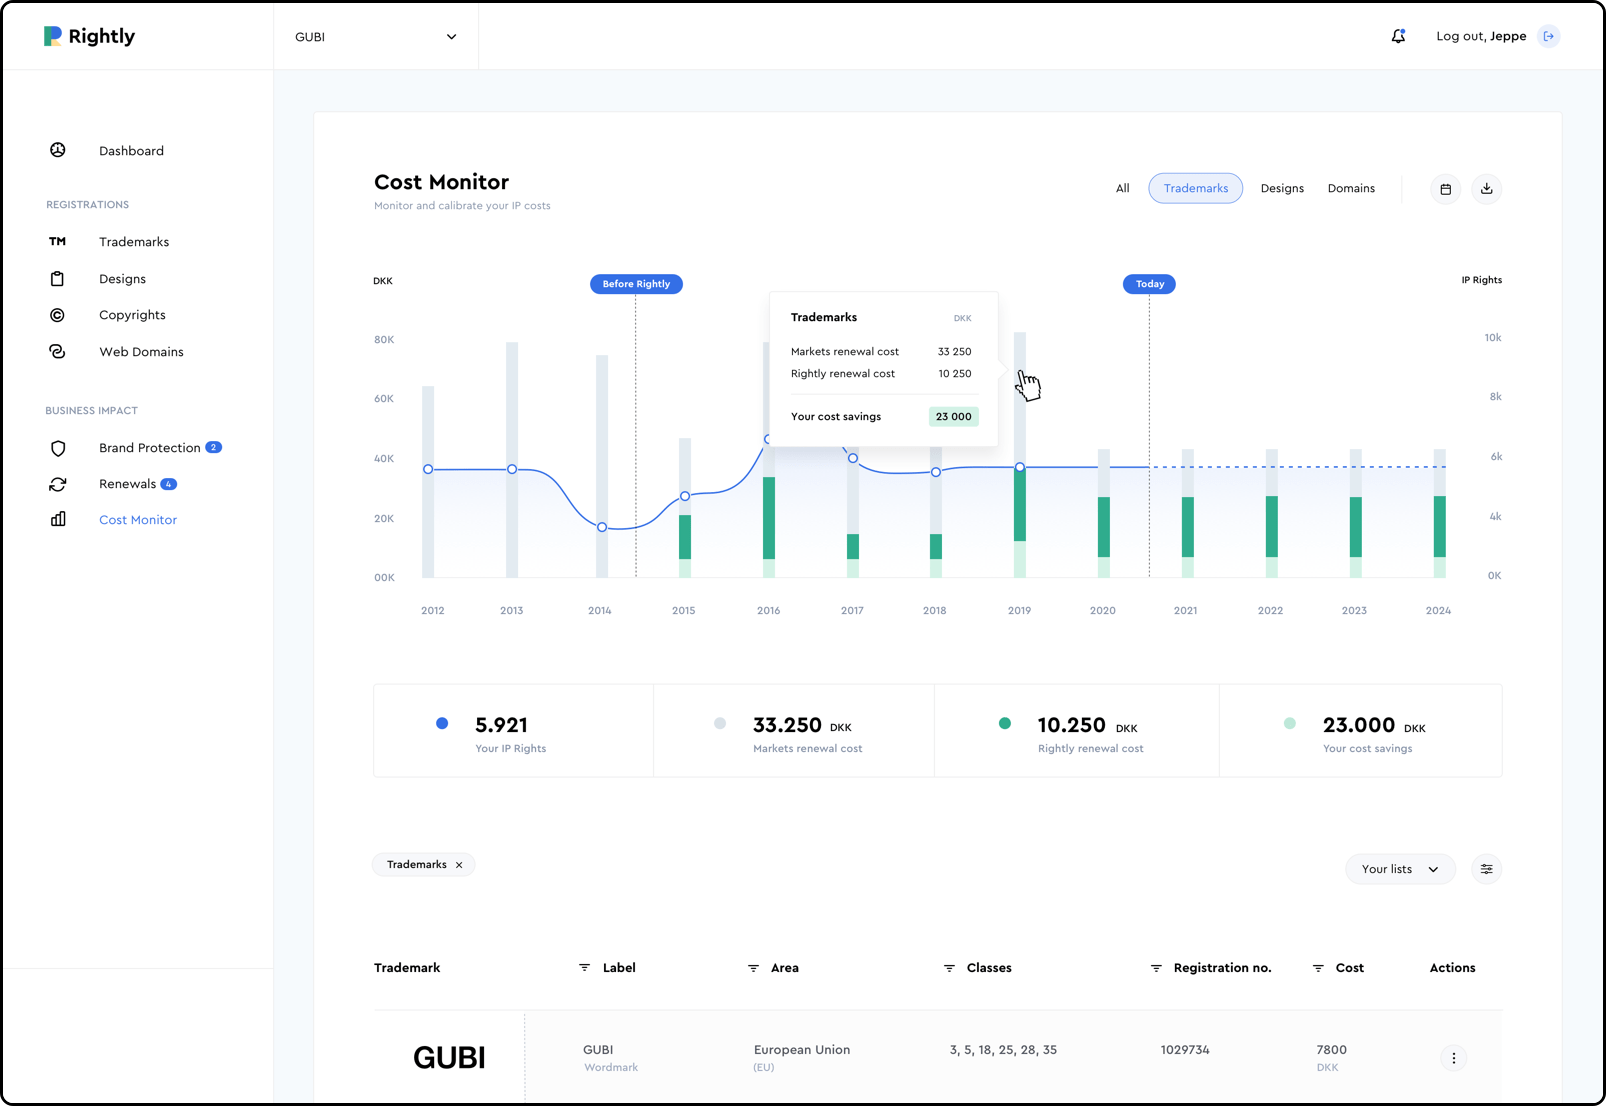Screen dimensions: 1606x1106
Task: Click the 7800 DKK cost cell
Action: 1332,1058
